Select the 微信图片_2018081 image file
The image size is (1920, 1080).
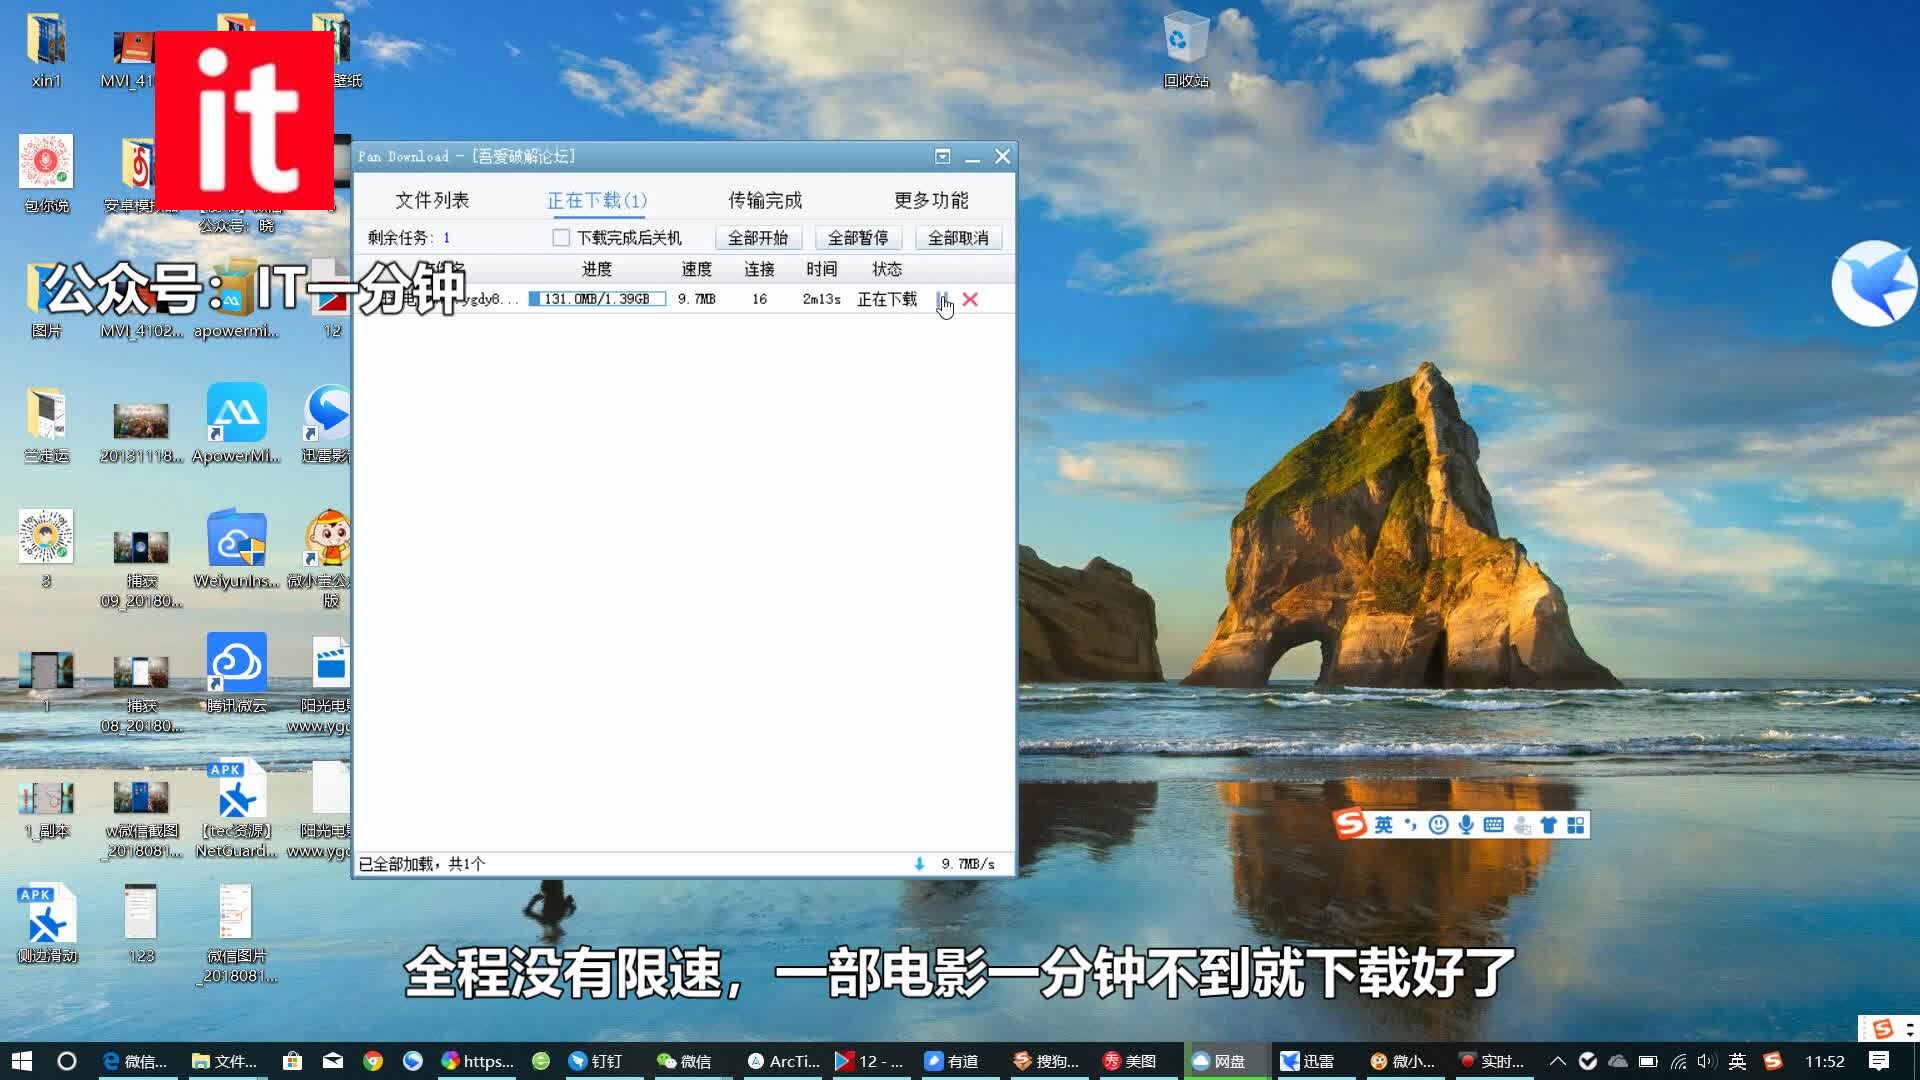pyautogui.click(x=236, y=933)
